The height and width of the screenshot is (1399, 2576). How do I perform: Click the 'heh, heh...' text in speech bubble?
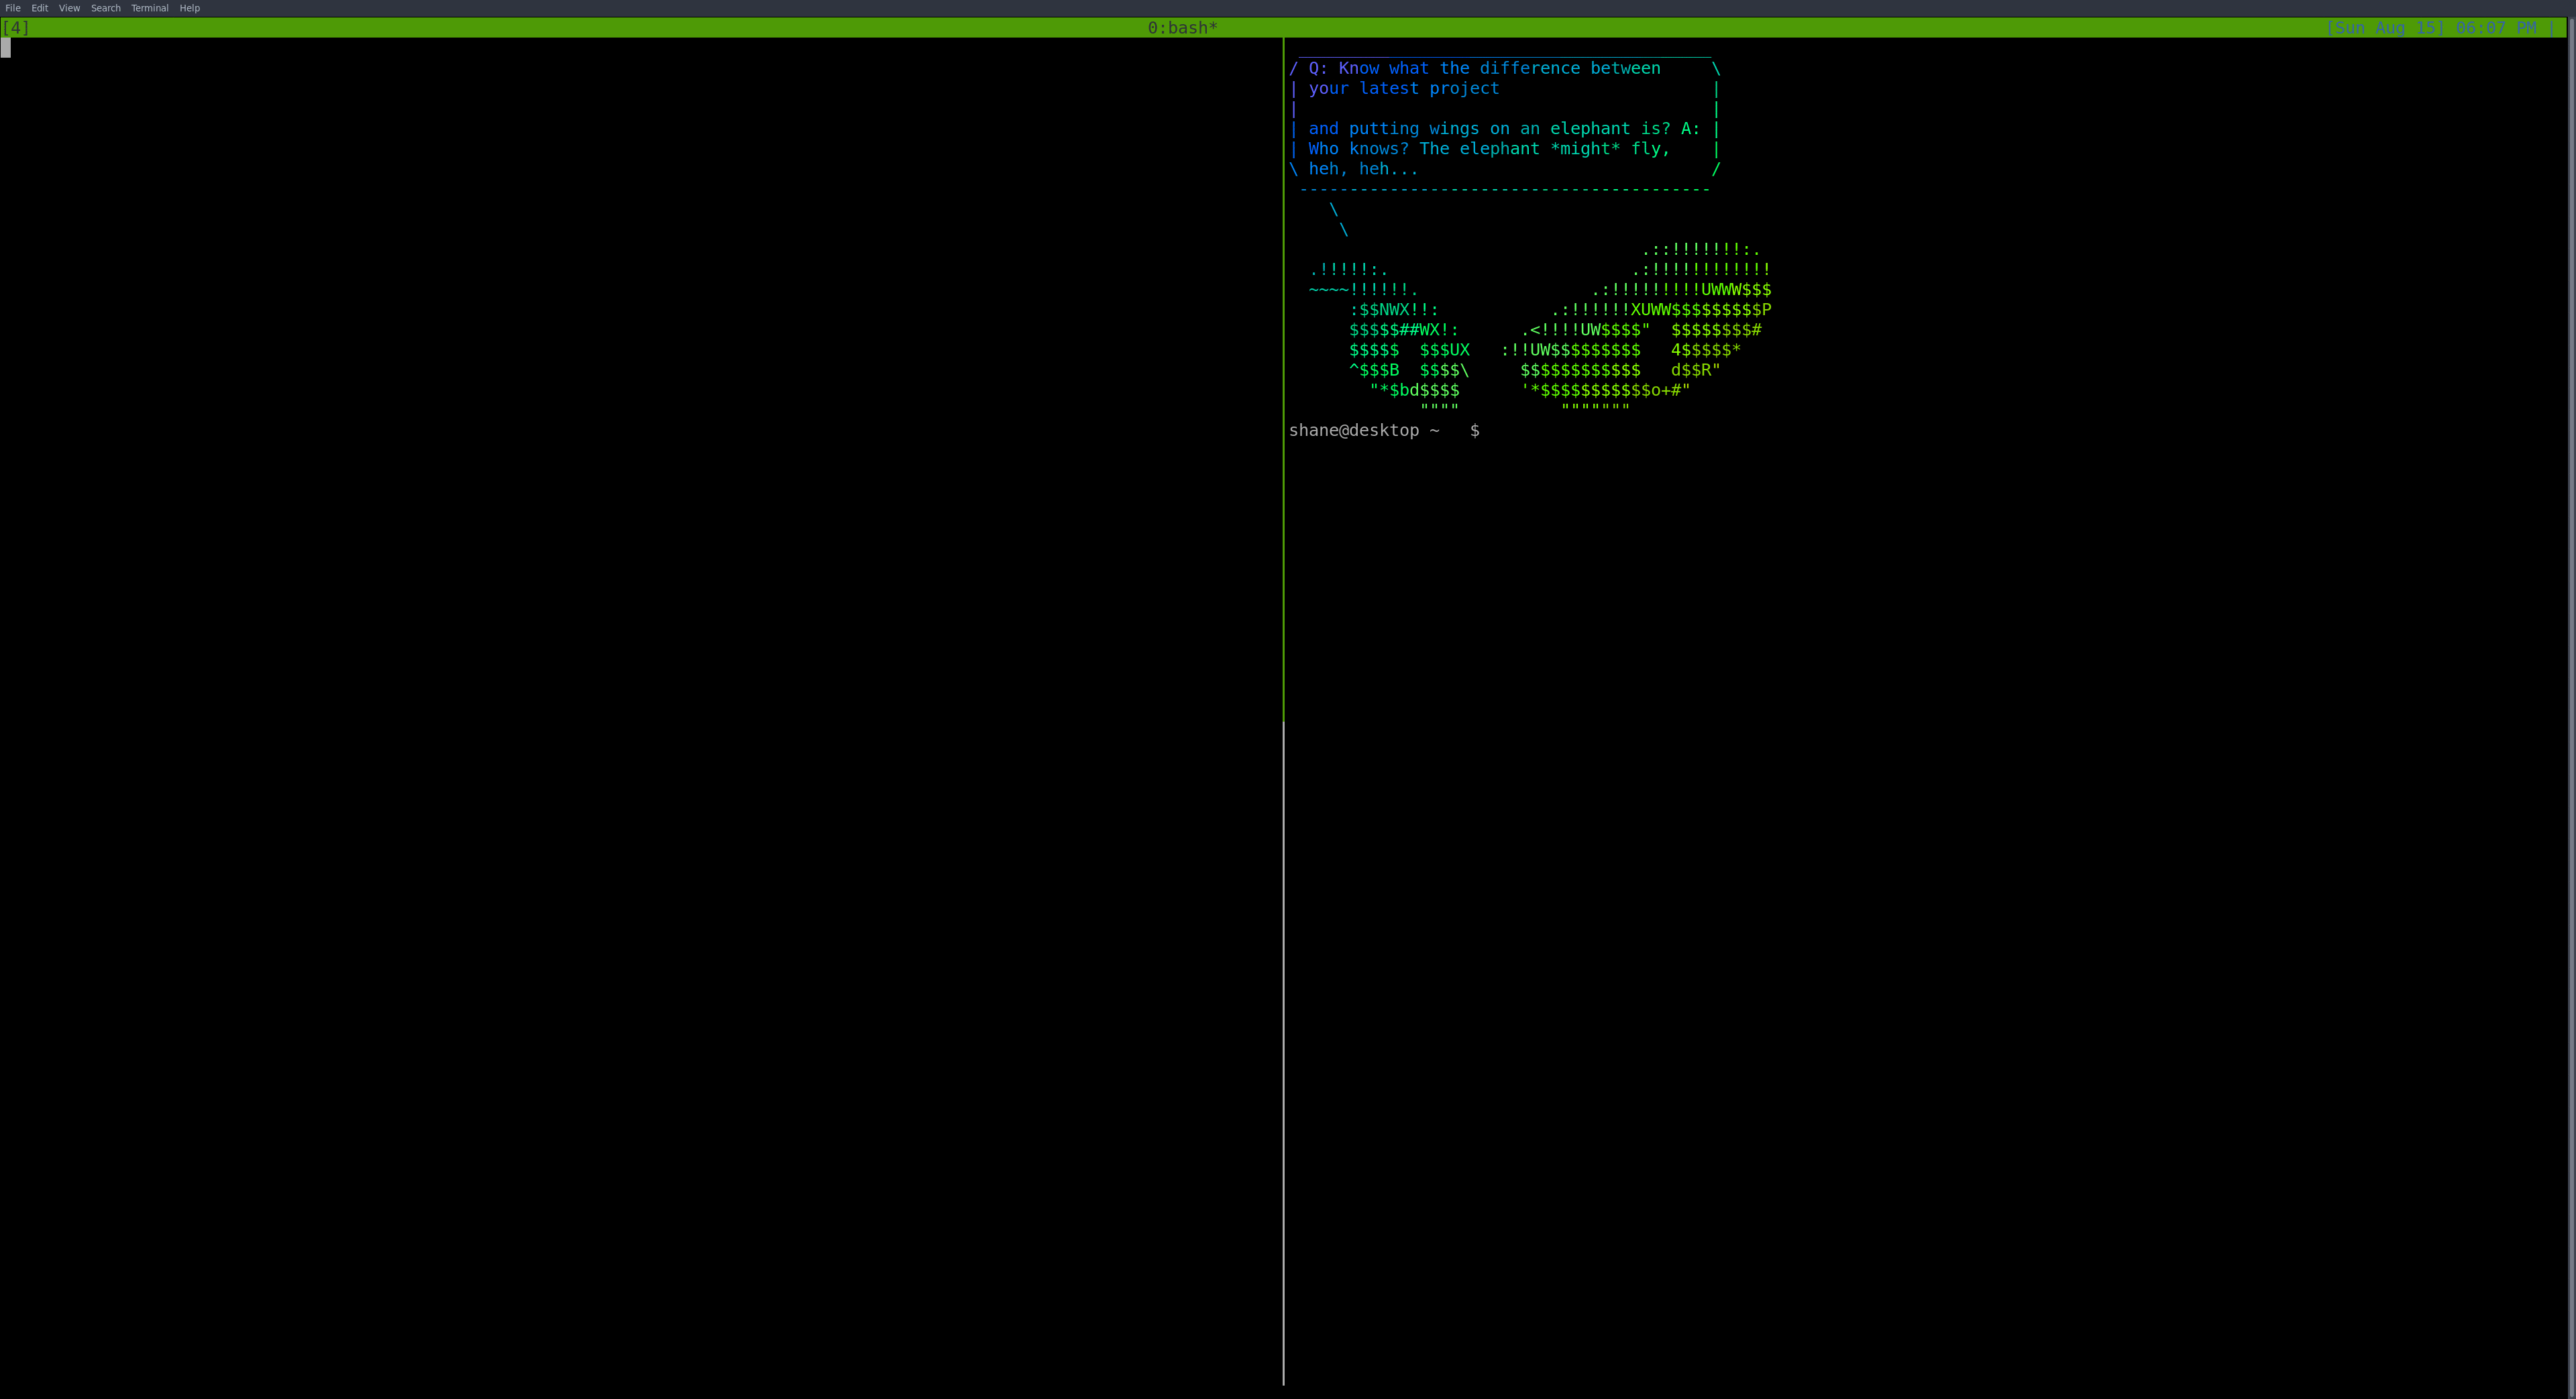click(1362, 169)
